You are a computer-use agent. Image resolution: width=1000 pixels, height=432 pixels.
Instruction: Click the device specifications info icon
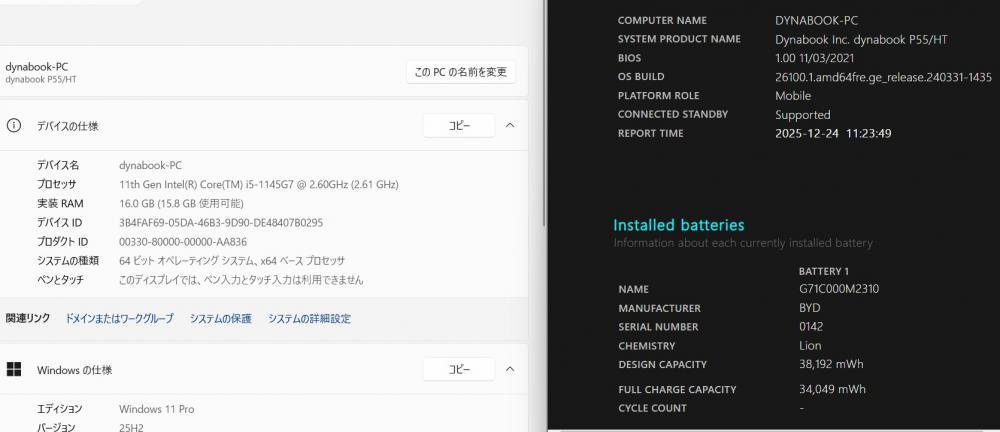13,126
